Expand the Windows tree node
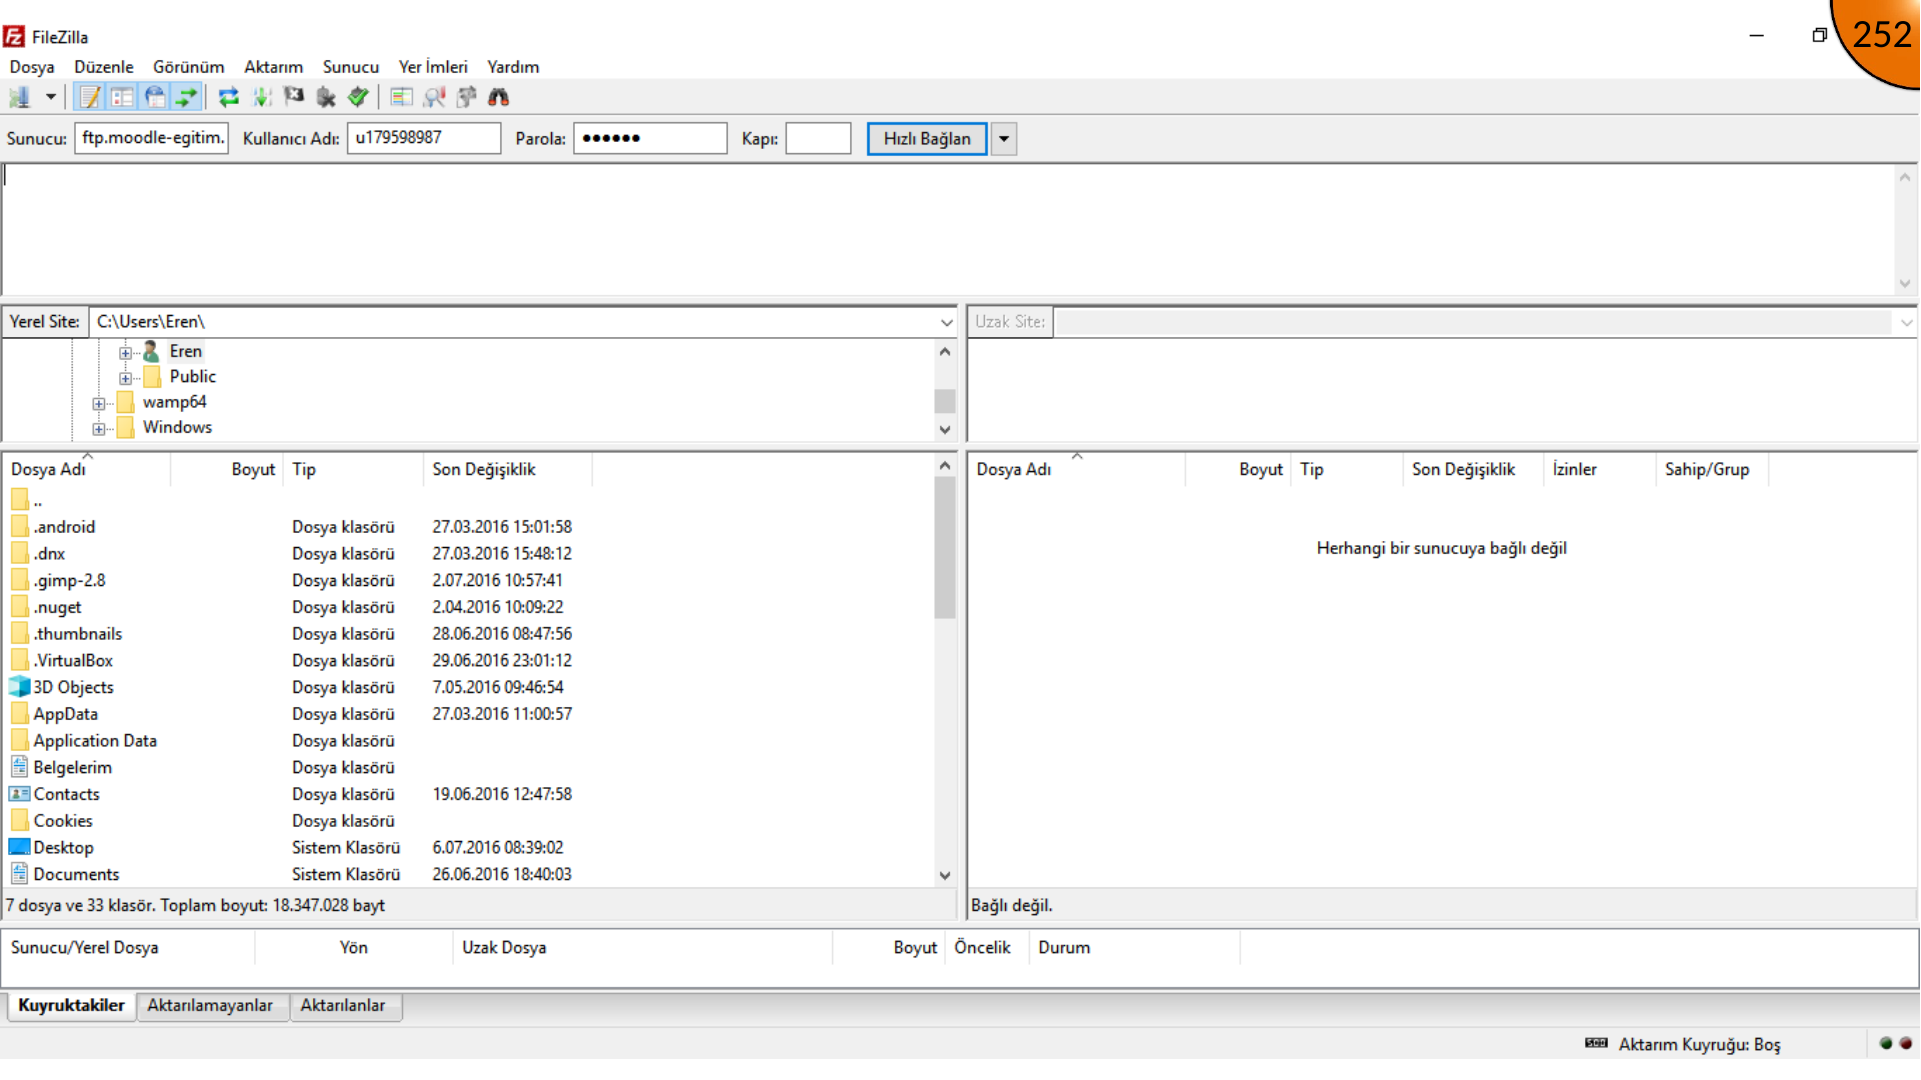 coord(98,429)
